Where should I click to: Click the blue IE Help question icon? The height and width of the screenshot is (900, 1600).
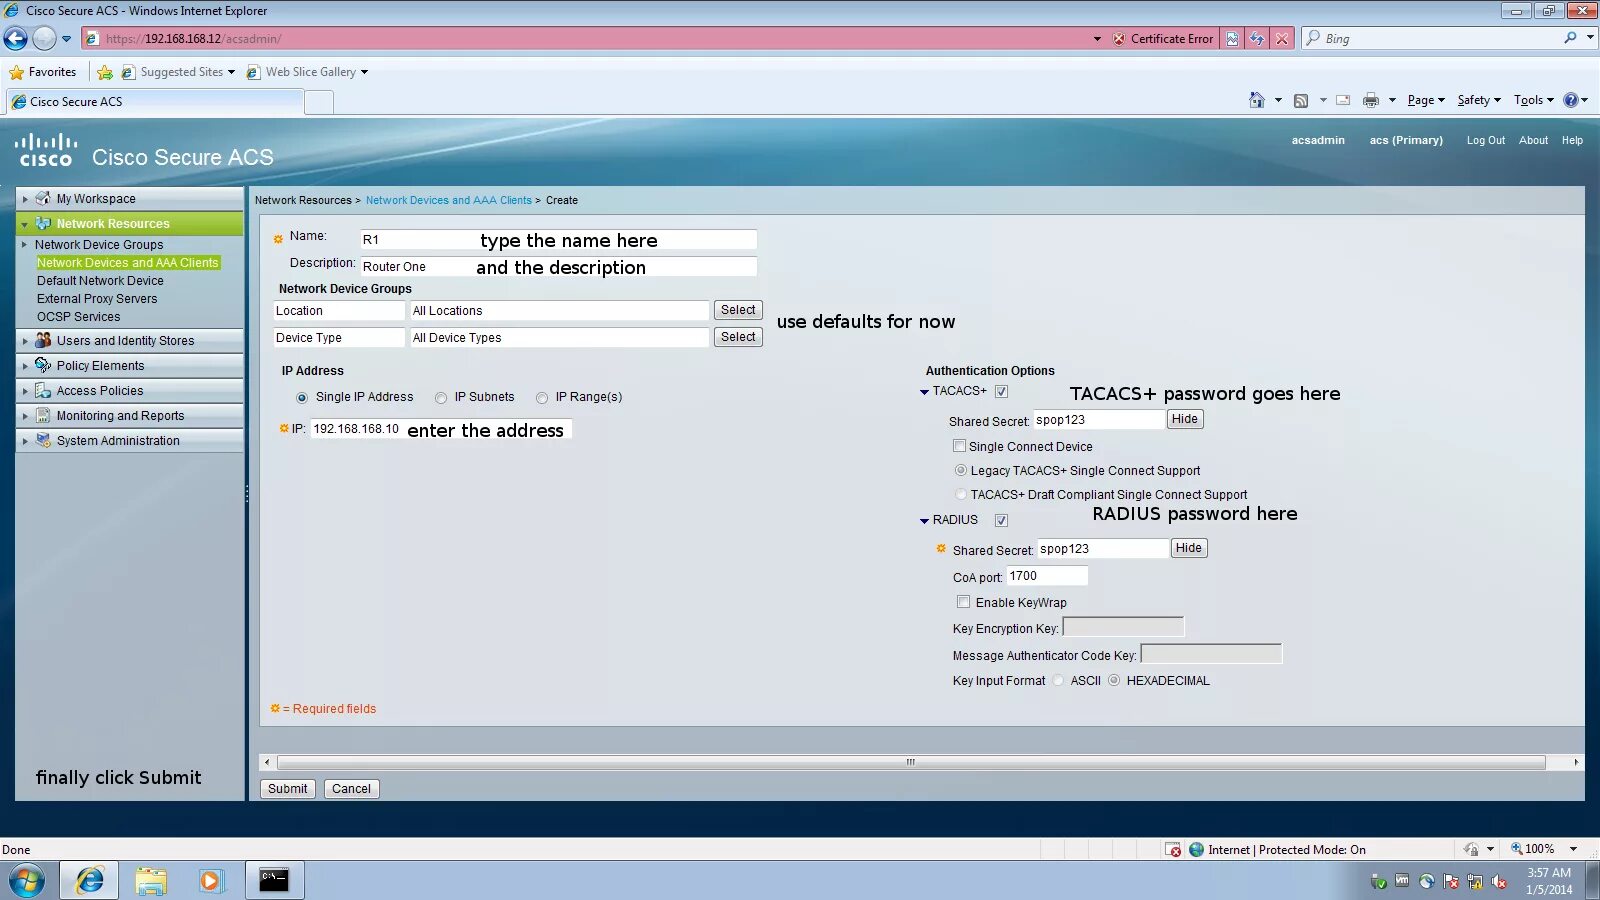click(1571, 100)
